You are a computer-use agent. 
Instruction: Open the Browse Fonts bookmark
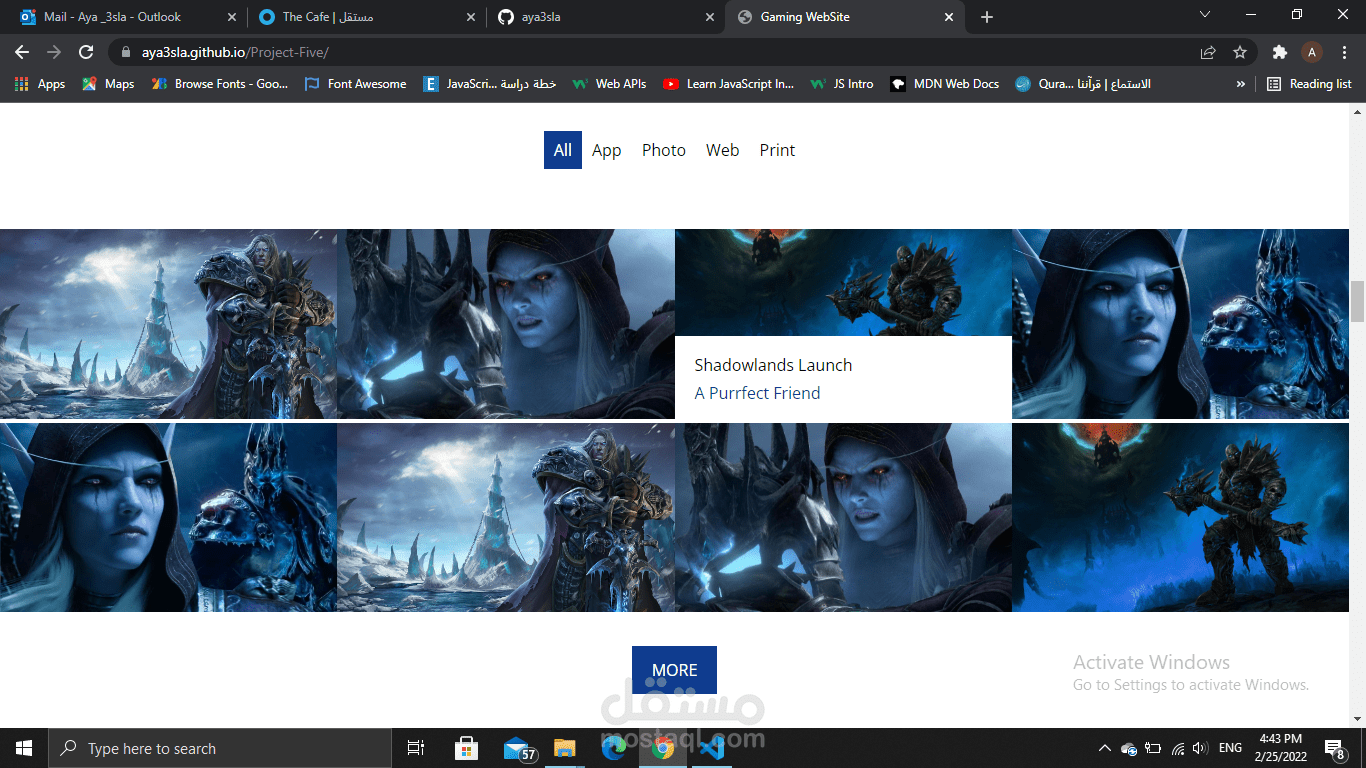(220, 84)
